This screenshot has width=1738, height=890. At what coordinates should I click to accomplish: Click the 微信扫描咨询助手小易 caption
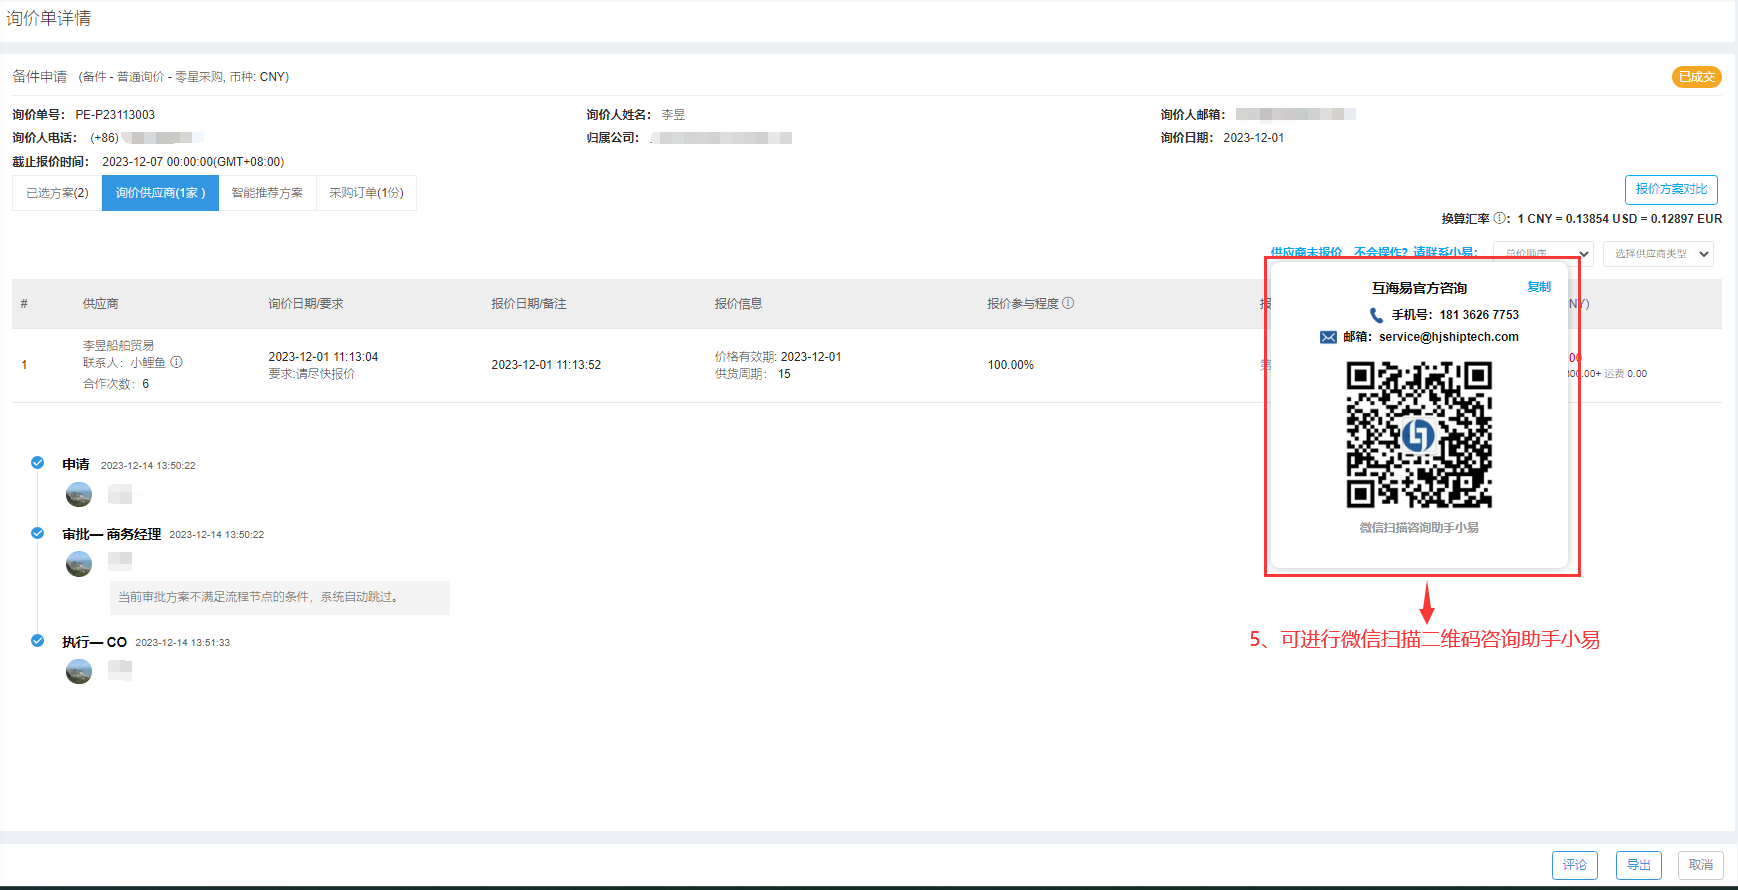[x=1419, y=528]
